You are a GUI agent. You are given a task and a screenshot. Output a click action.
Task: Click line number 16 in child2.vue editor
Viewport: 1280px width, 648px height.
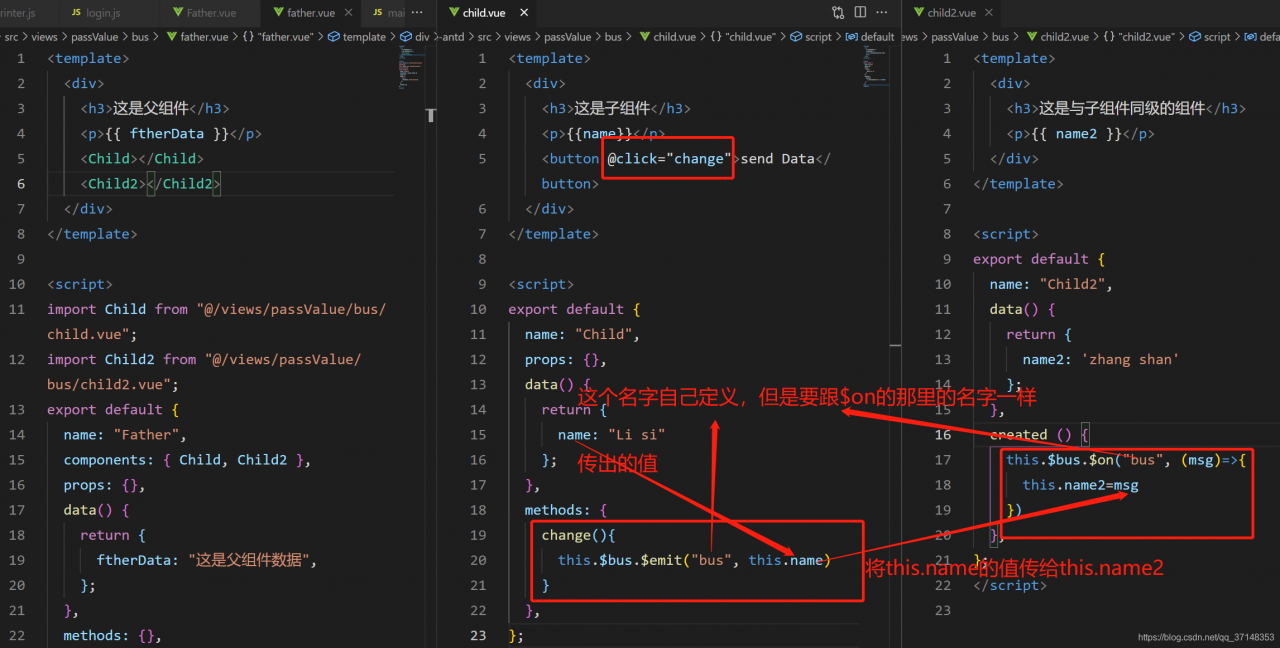tap(943, 434)
